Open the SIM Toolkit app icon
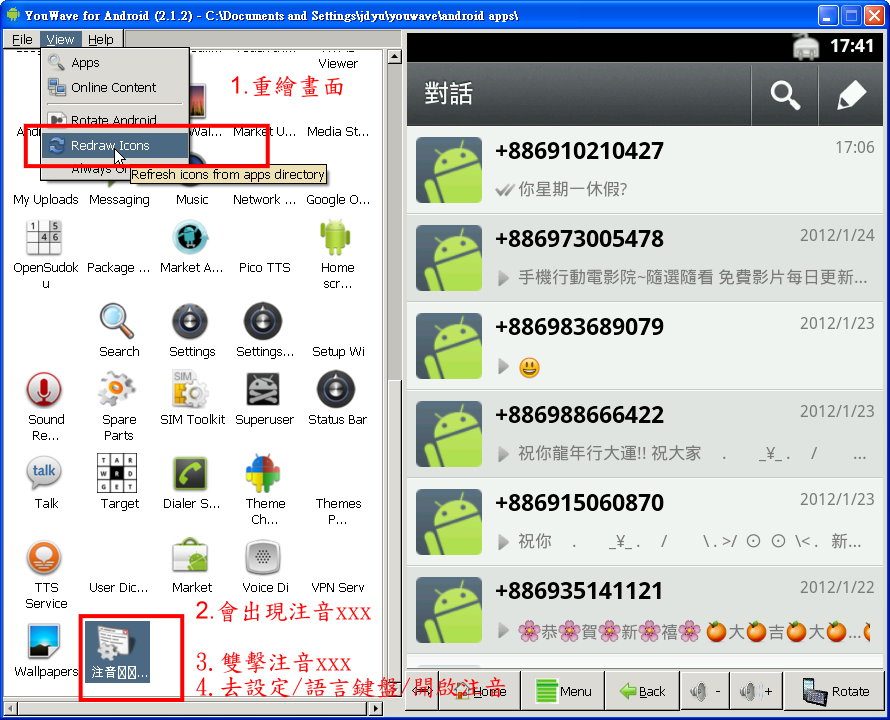 [190, 389]
